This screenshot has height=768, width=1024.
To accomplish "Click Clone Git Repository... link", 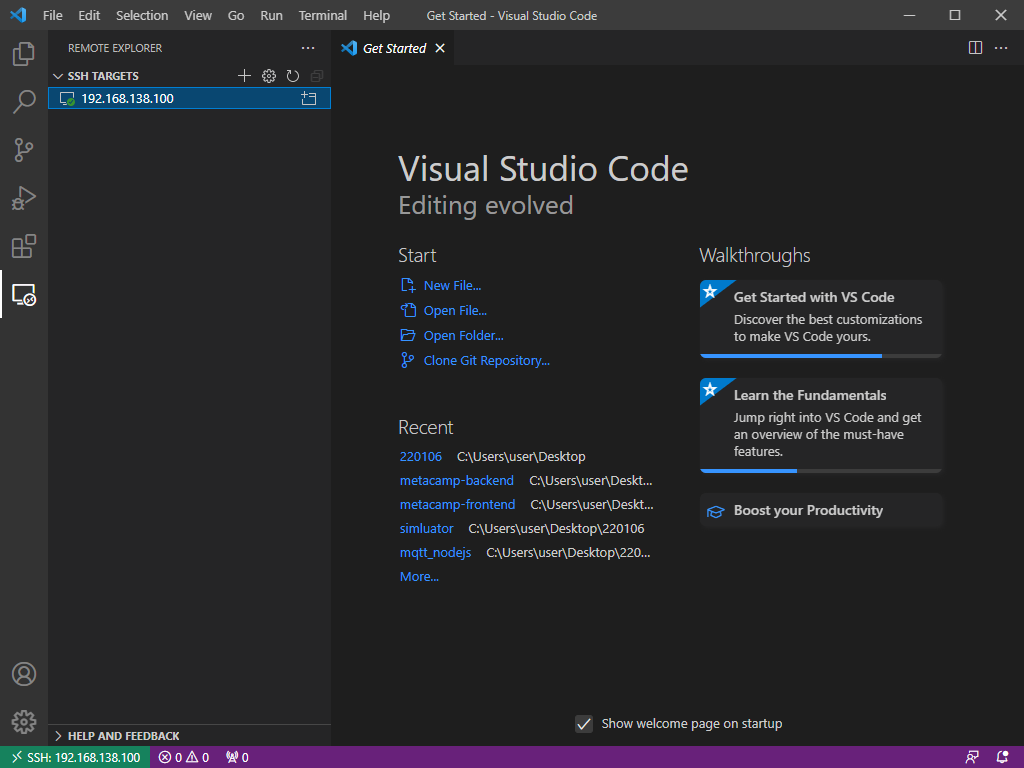I will point(487,360).
